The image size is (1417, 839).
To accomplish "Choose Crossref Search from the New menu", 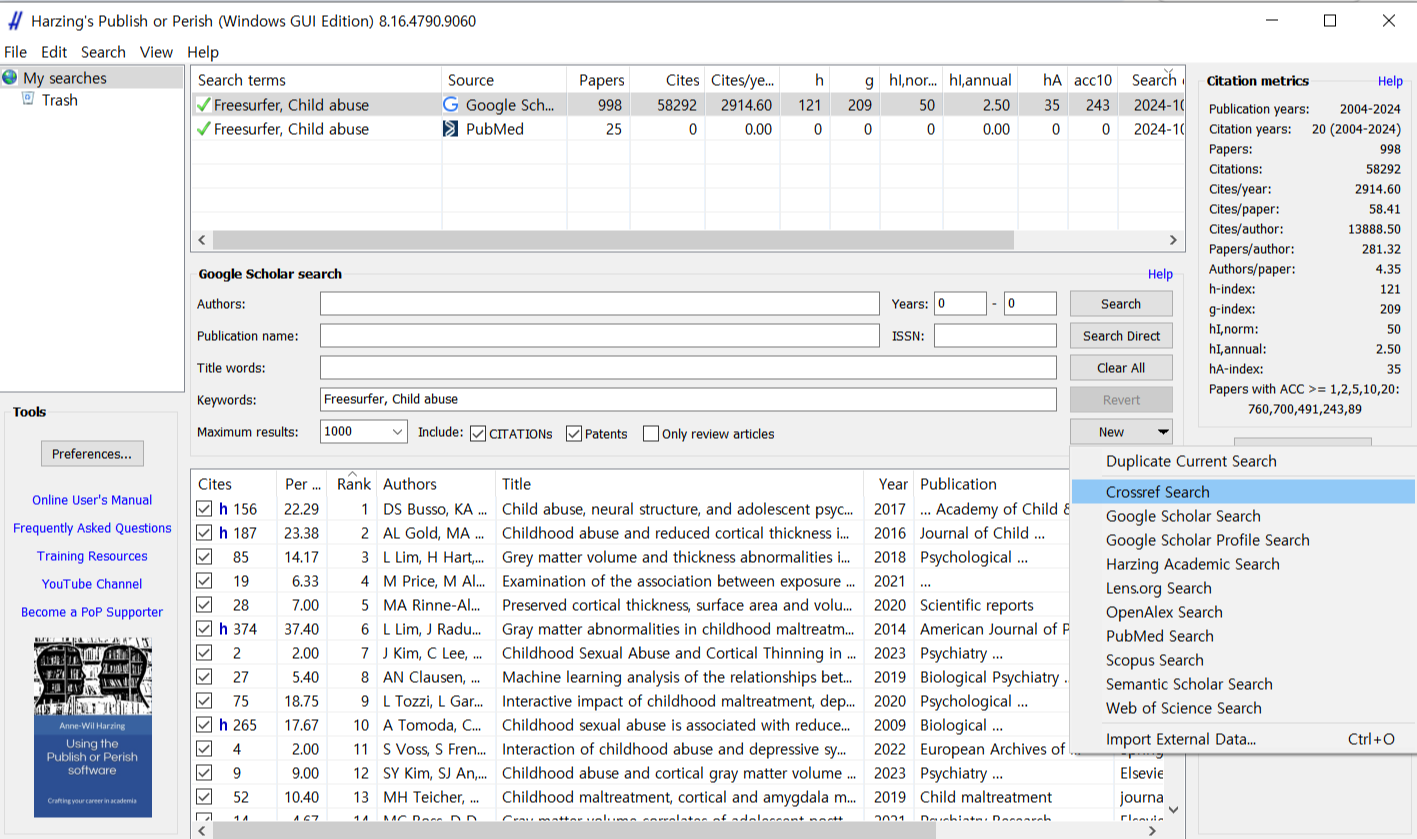I will 1243,492.
